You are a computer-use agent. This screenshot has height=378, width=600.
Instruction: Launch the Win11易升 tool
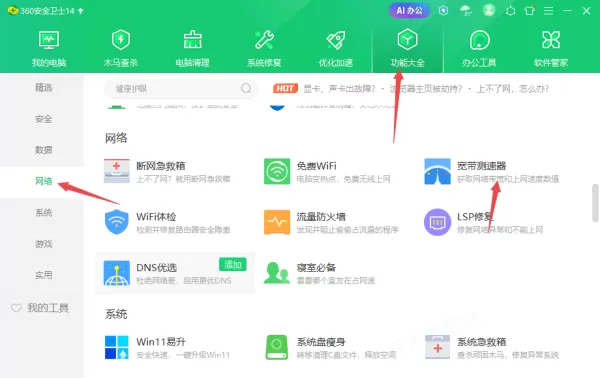coord(167,347)
